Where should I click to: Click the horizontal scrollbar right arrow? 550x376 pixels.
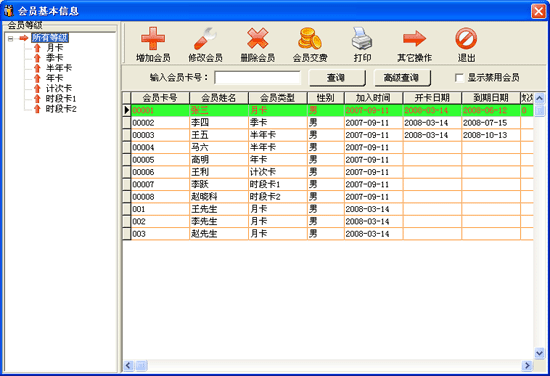[x=527, y=366]
